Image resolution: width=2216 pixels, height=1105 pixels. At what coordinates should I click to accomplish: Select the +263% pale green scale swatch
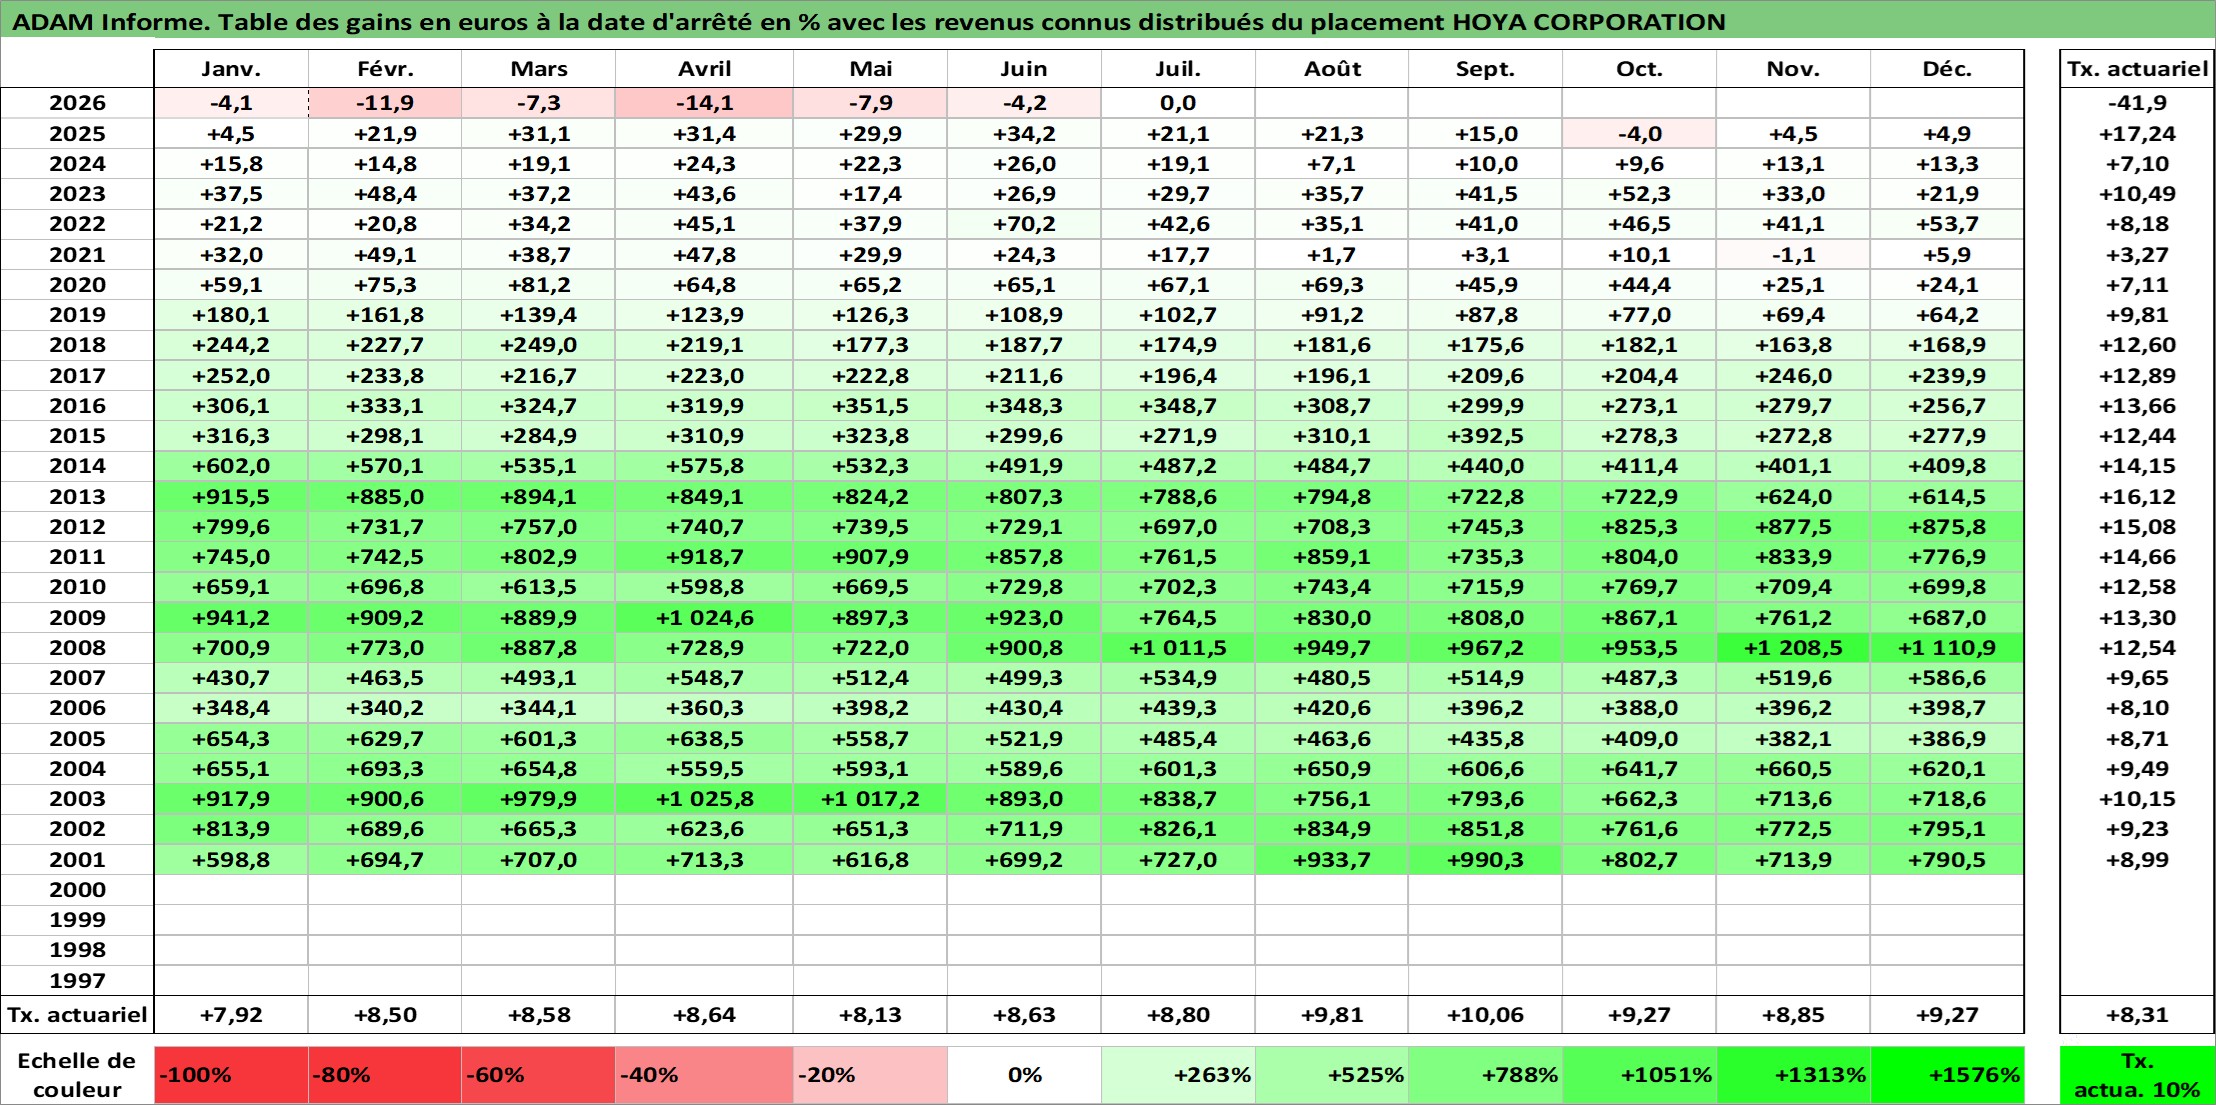1178,1075
